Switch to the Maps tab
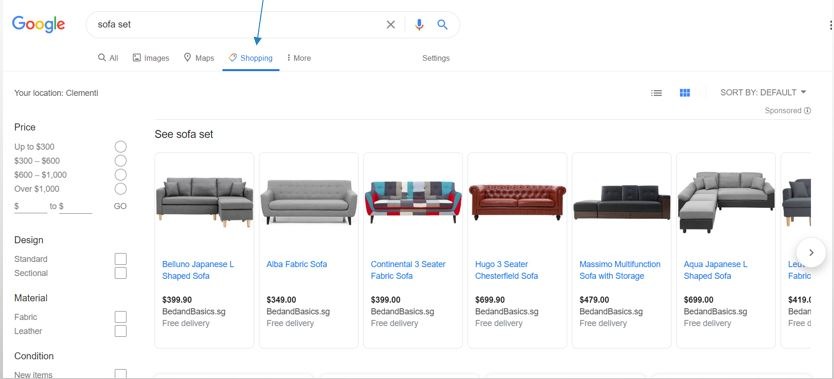Image resolution: width=834 pixels, height=379 pixels. point(198,58)
